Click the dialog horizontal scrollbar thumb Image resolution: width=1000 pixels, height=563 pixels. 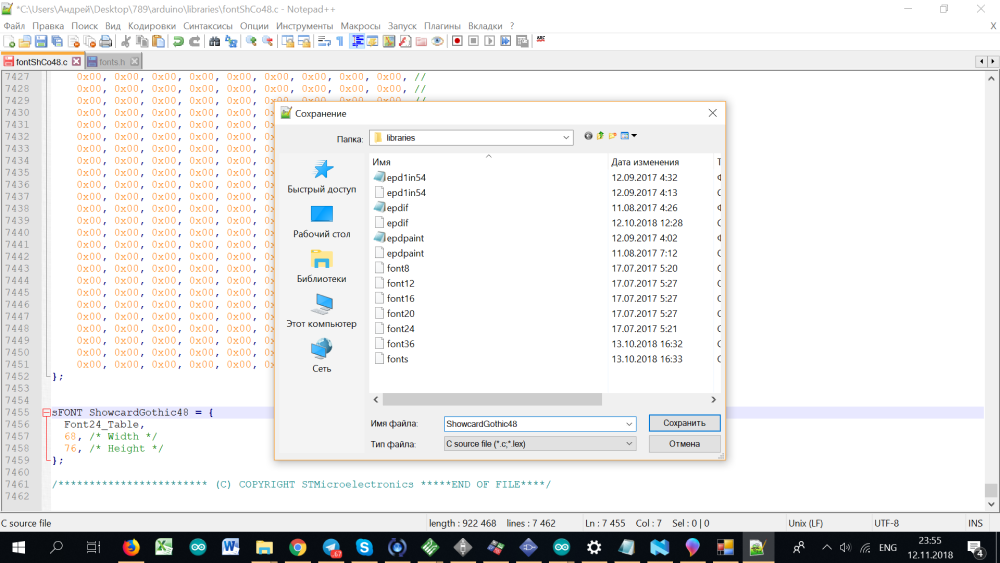click(x=492, y=399)
